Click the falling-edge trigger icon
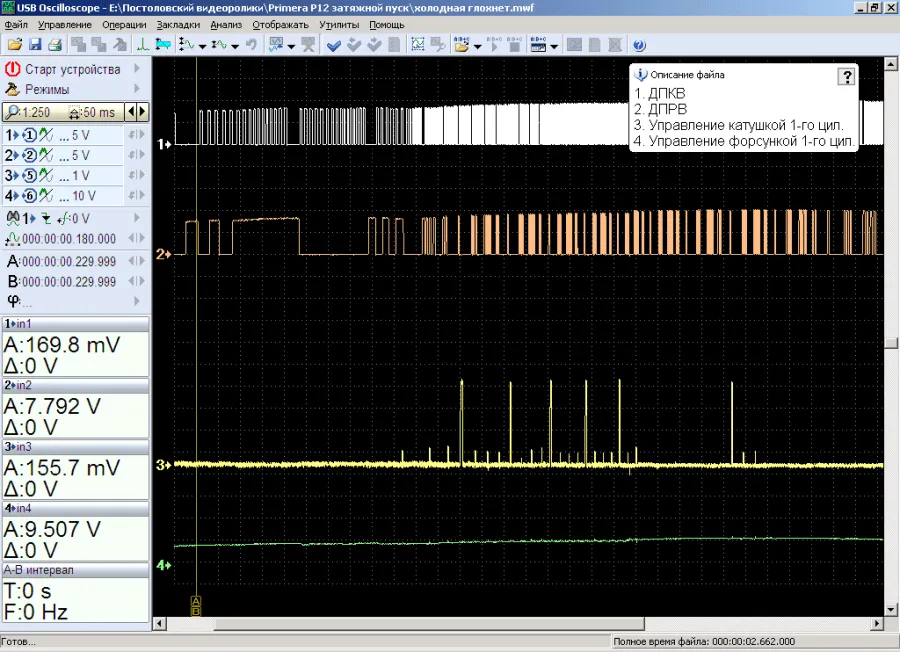The height and width of the screenshot is (652, 900). tap(46, 218)
